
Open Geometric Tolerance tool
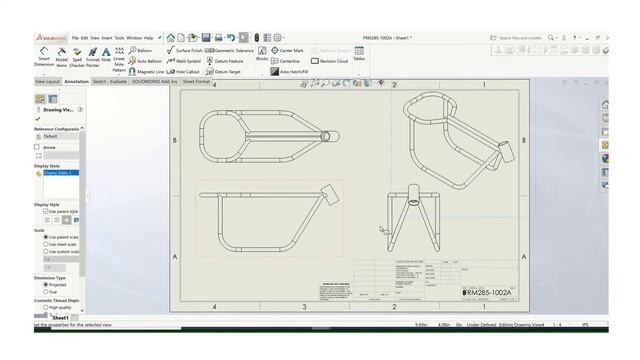(x=229, y=51)
